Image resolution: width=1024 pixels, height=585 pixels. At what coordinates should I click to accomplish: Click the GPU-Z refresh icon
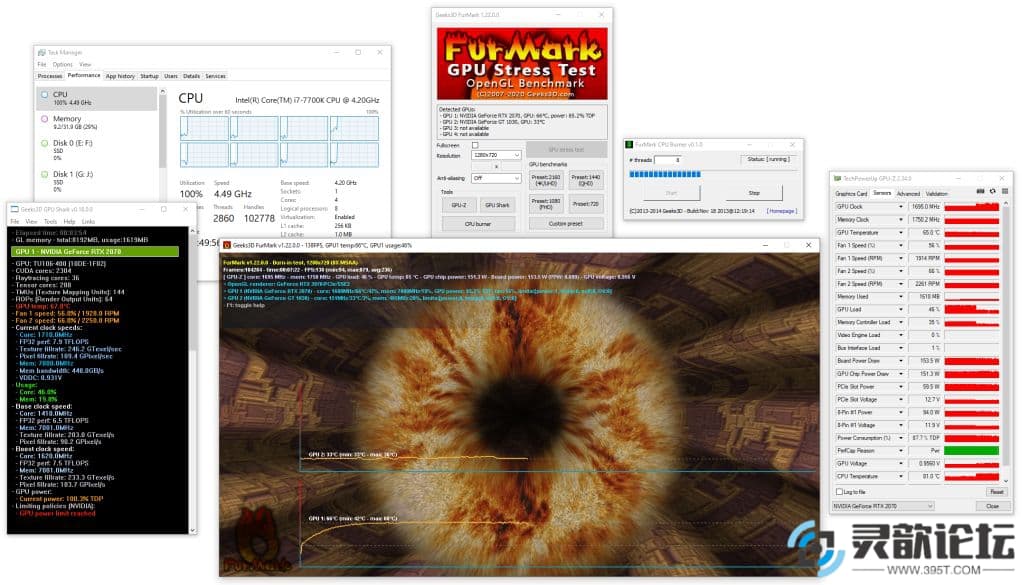(x=993, y=192)
